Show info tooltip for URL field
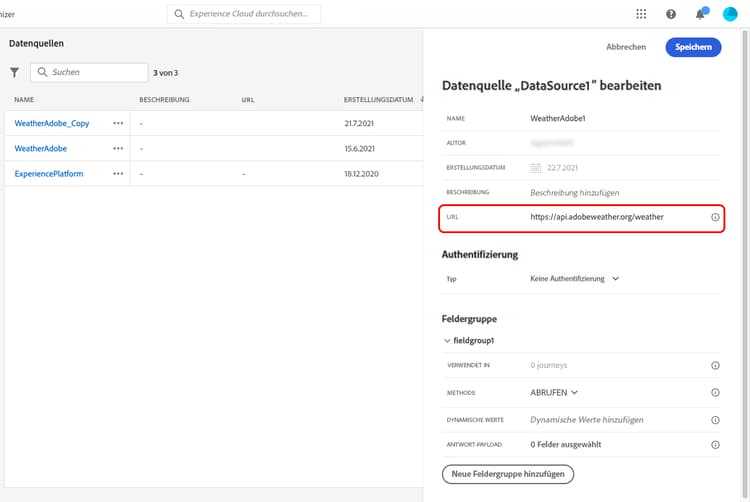The height and width of the screenshot is (502, 750). pos(715,217)
